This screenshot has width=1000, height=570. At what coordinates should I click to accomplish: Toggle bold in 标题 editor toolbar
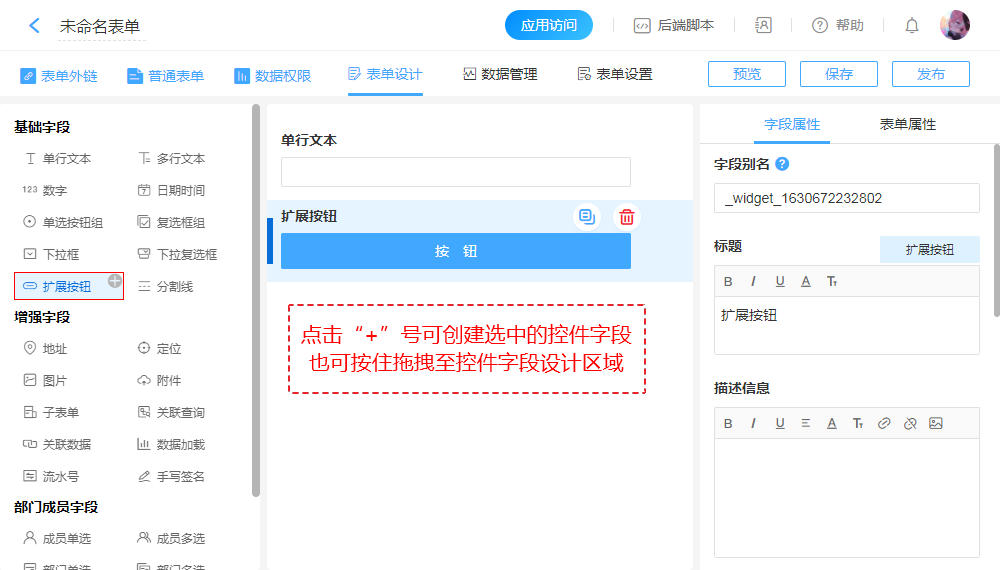click(728, 281)
